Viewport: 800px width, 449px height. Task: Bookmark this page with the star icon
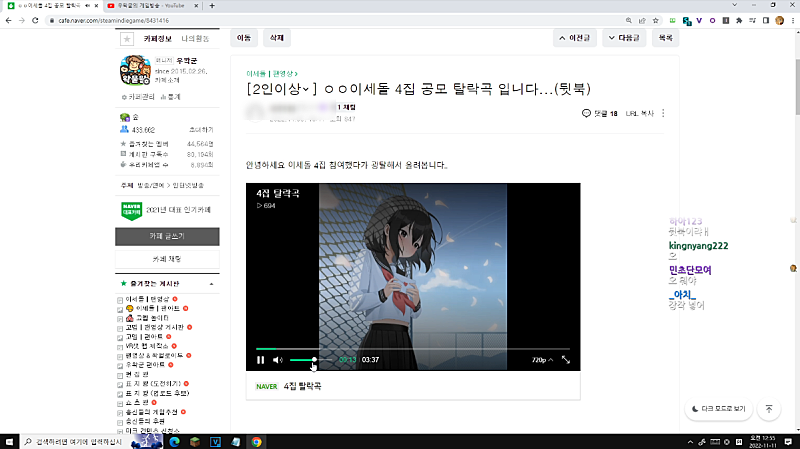pyautogui.click(x=656, y=20)
